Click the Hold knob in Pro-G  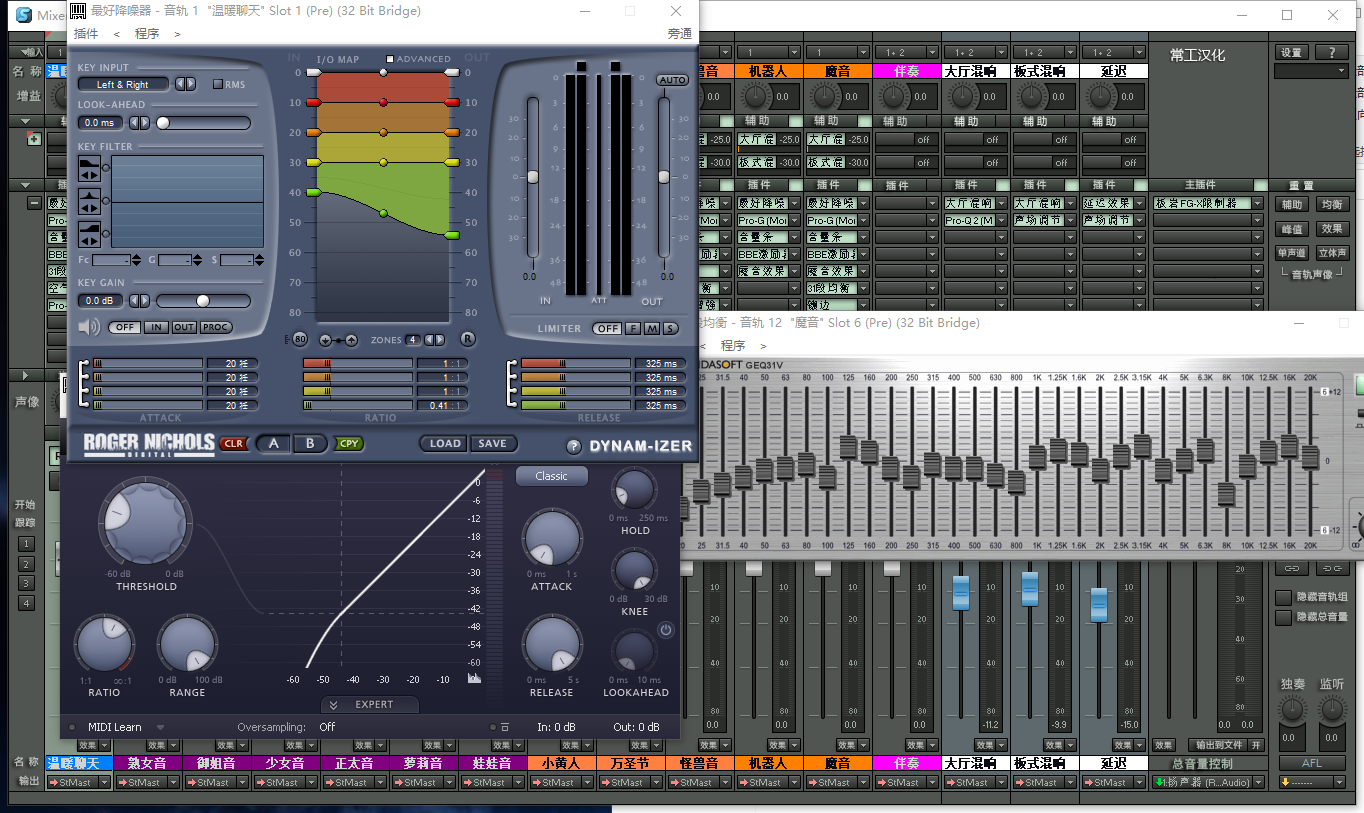(634, 490)
